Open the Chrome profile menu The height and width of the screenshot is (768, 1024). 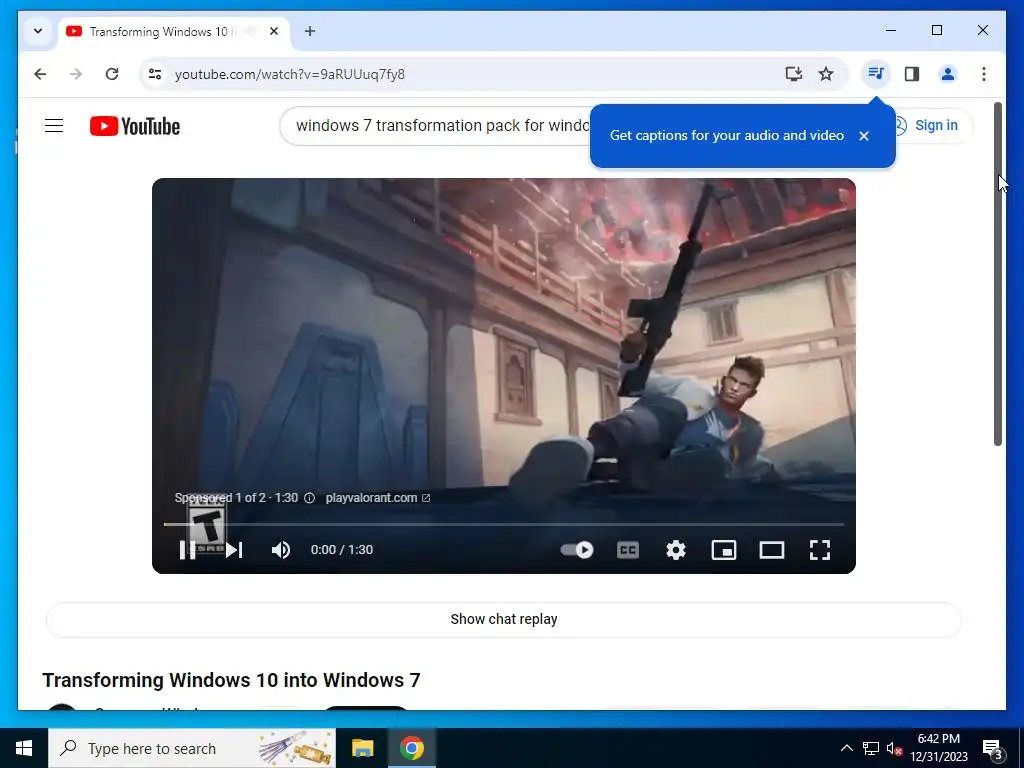[948, 74]
